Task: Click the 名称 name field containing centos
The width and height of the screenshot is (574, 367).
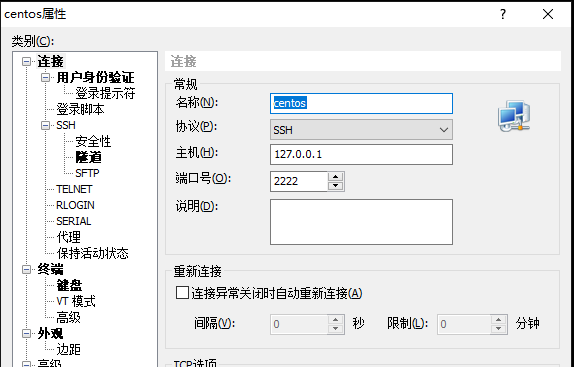Action: (361, 103)
